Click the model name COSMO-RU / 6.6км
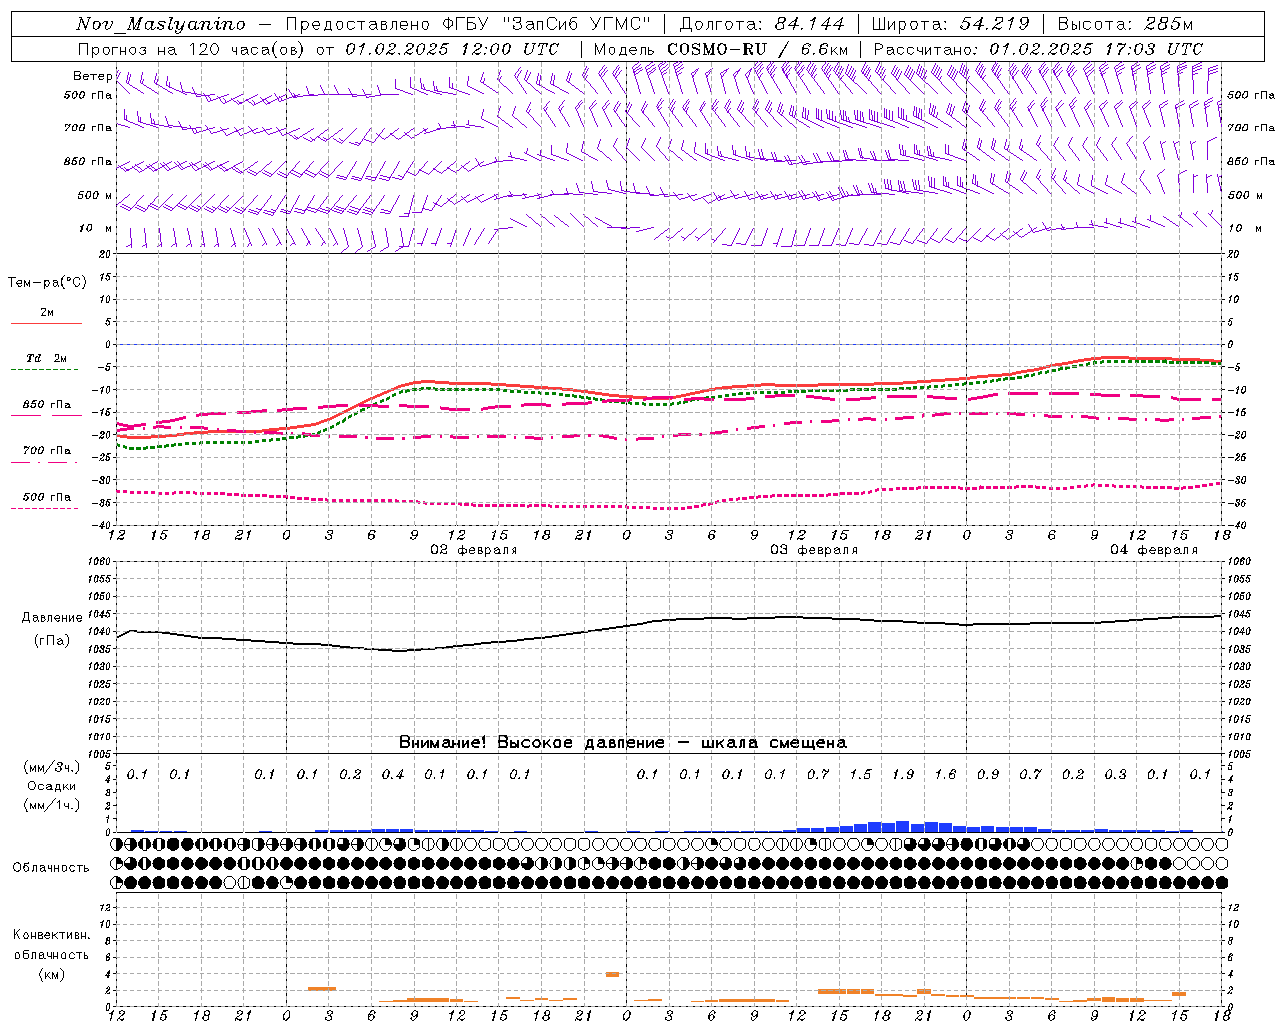This screenshot has height=1024, width=1280. point(758,48)
